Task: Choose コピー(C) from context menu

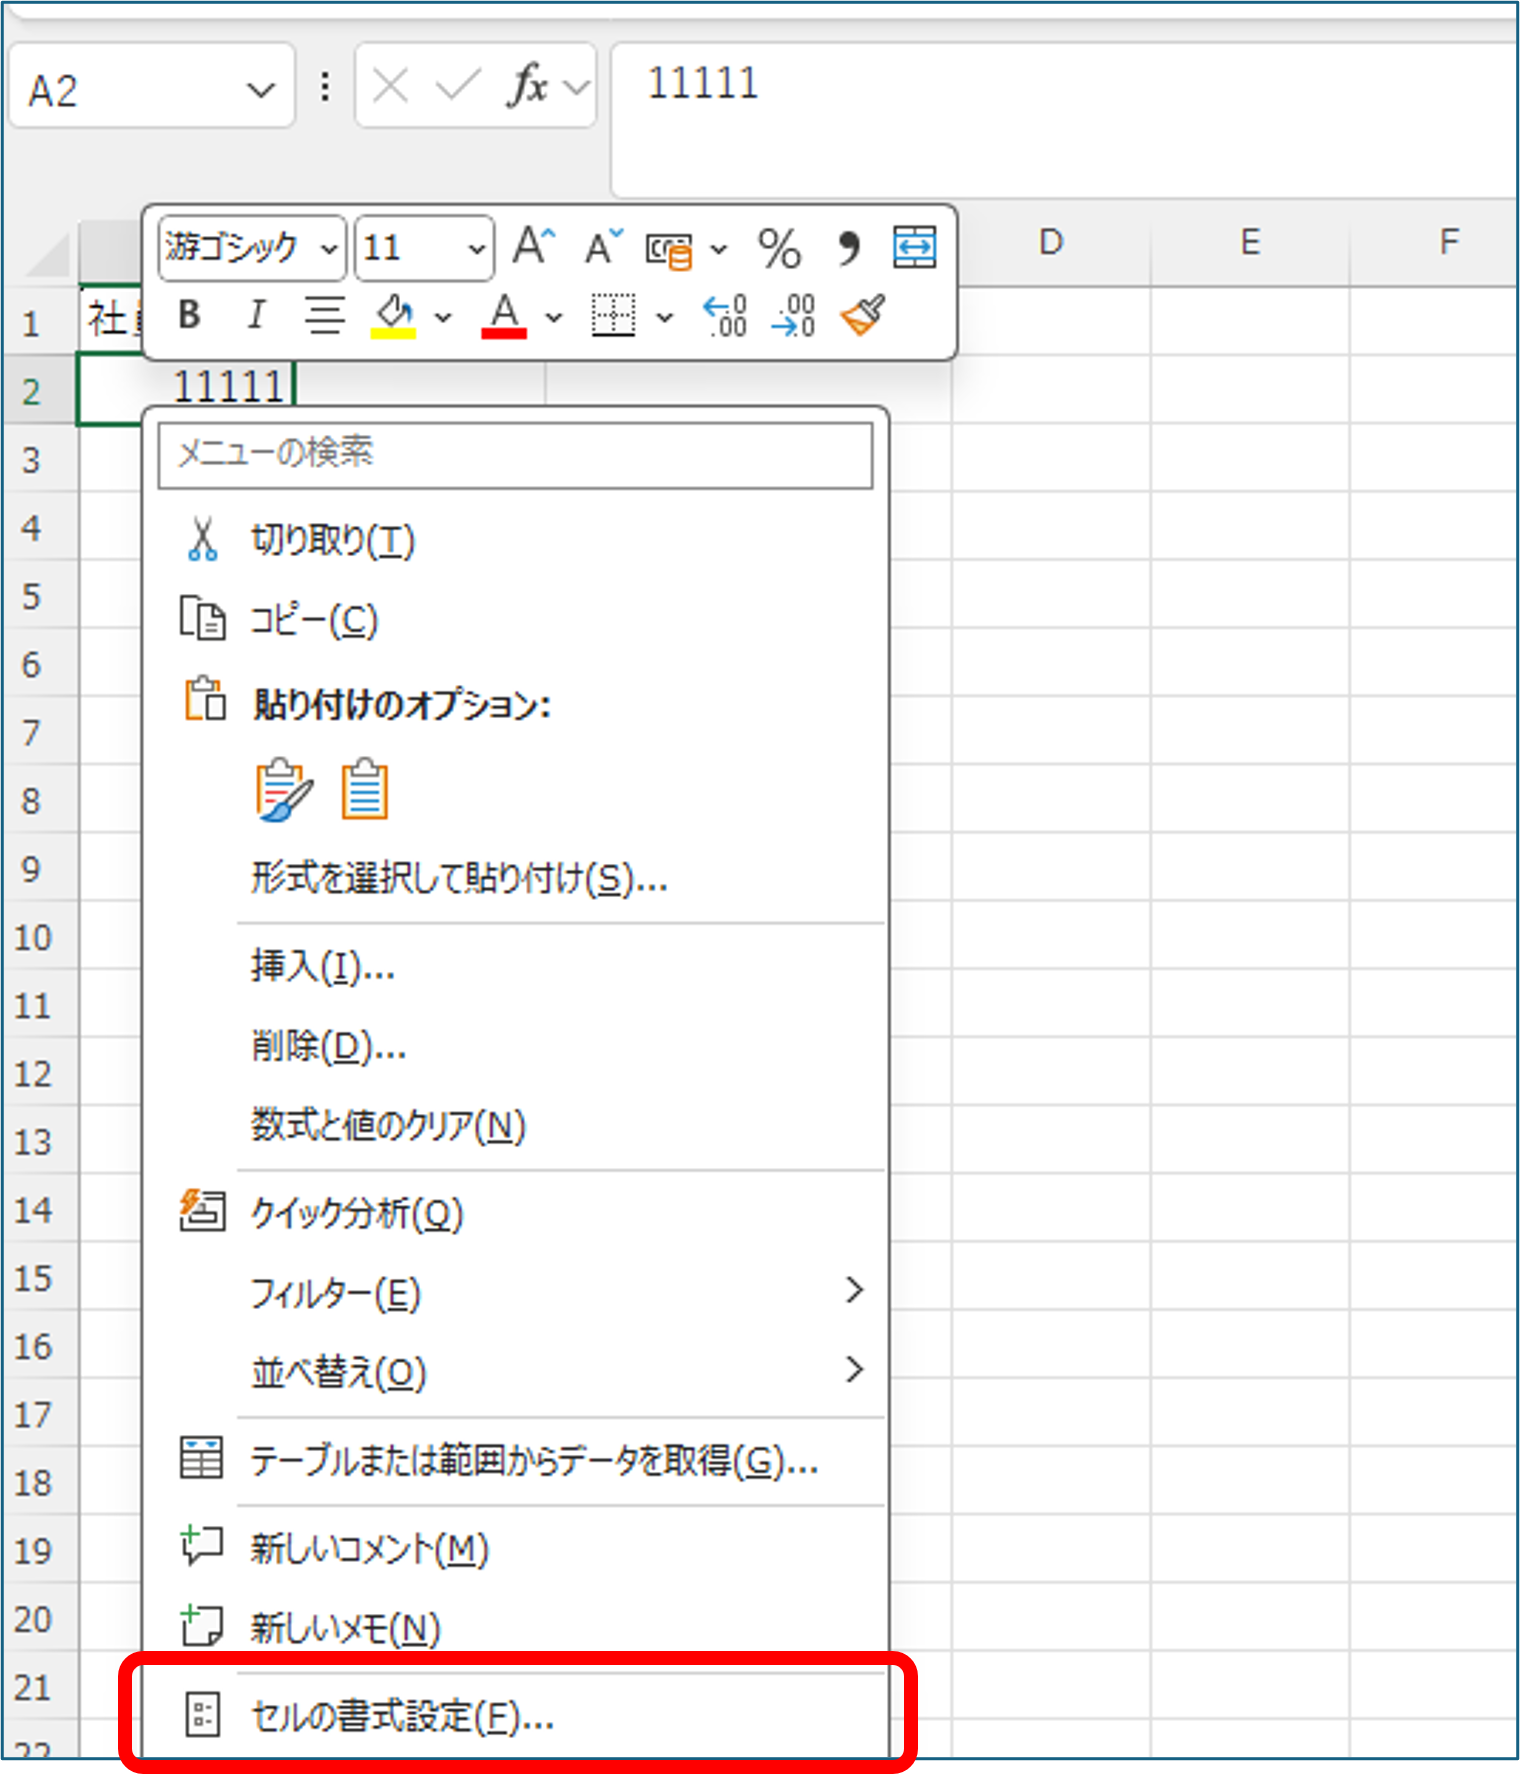Action: (x=515, y=620)
